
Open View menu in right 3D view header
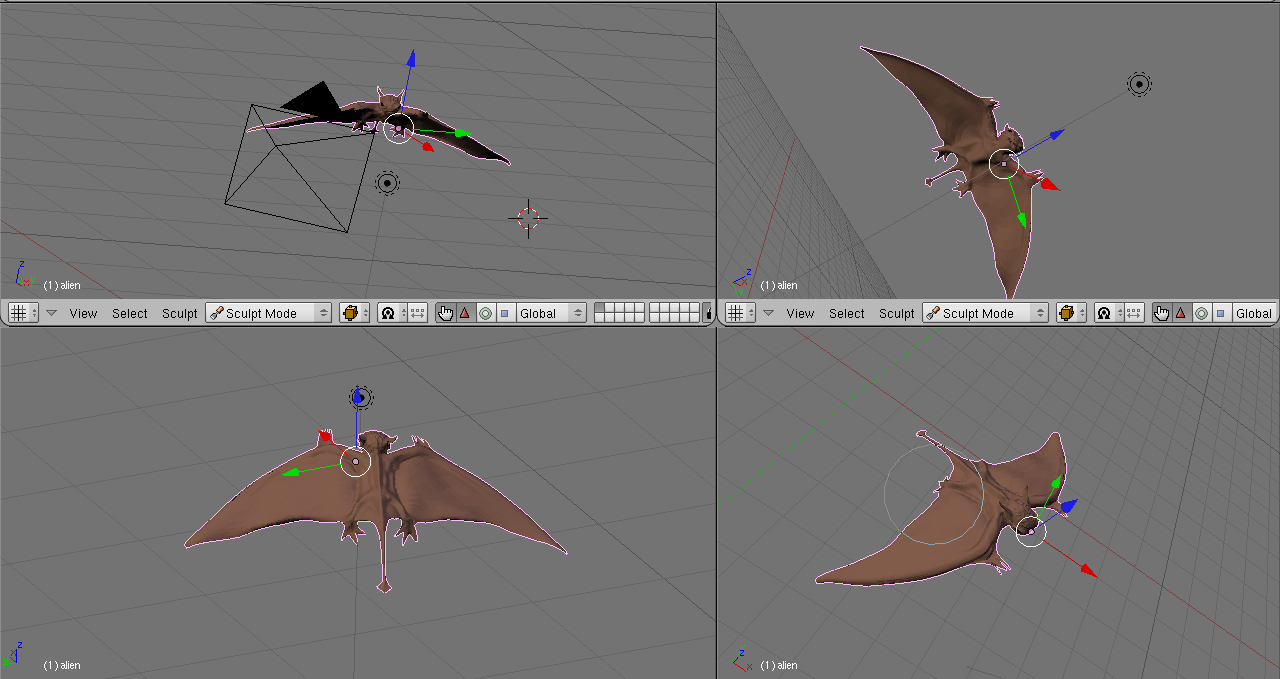pos(800,313)
